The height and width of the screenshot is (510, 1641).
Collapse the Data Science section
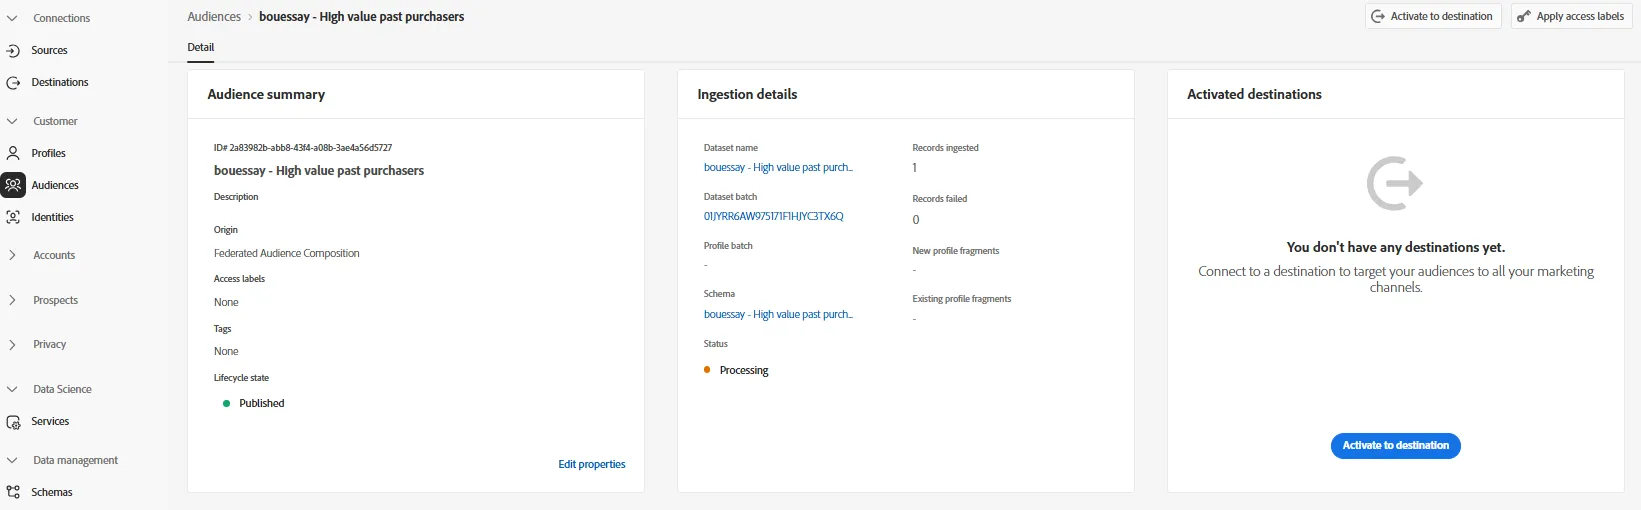click(x=12, y=389)
